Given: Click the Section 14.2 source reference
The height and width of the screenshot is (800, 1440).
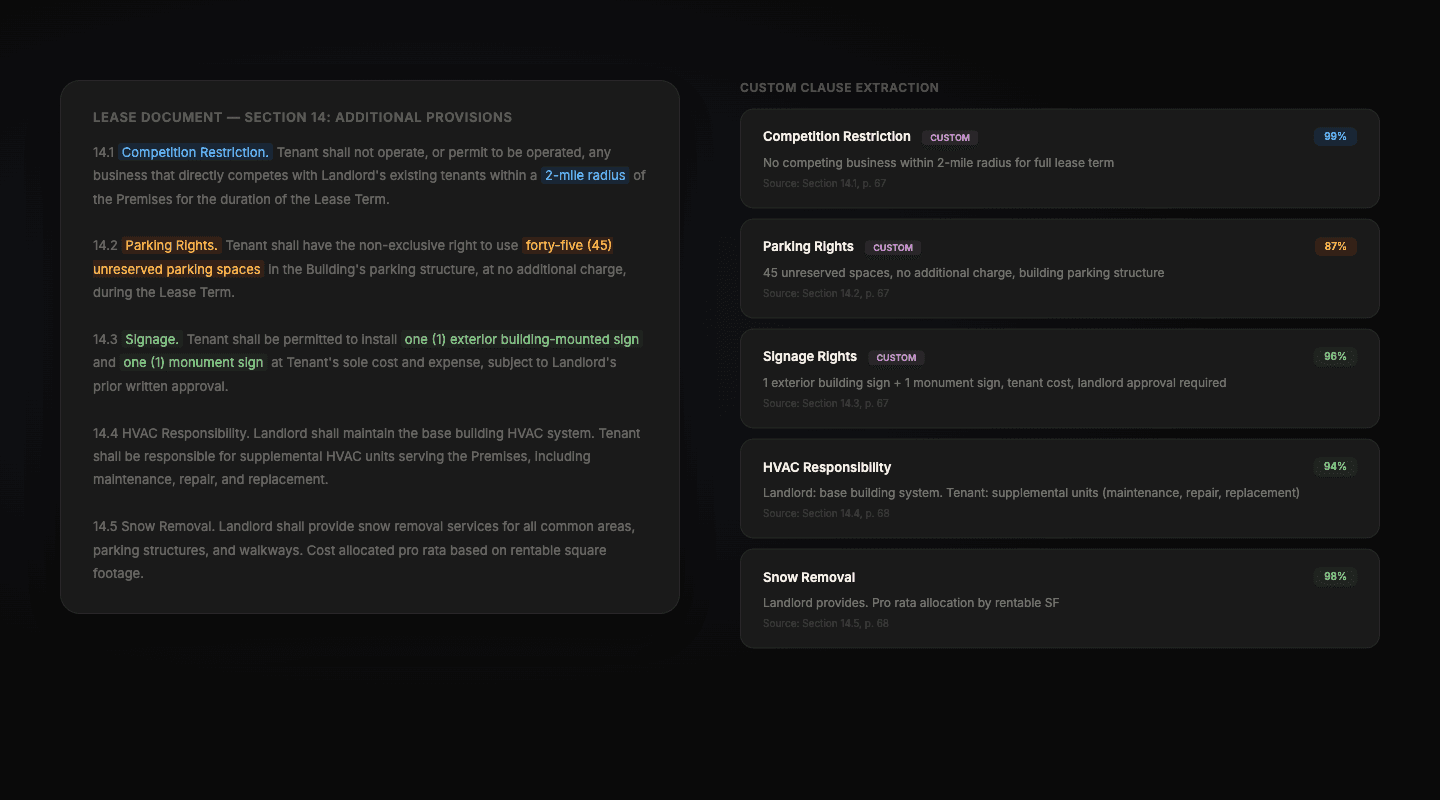Looking at the screenshot, I should [x=825, y=294].
